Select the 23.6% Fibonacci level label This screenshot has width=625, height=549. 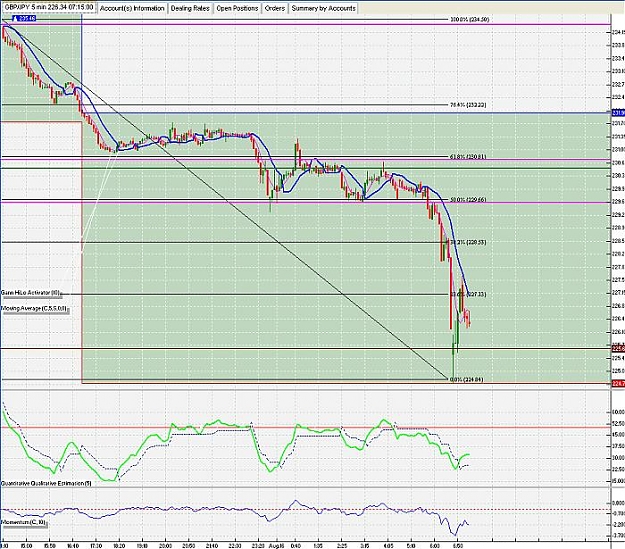click(468, 294)
